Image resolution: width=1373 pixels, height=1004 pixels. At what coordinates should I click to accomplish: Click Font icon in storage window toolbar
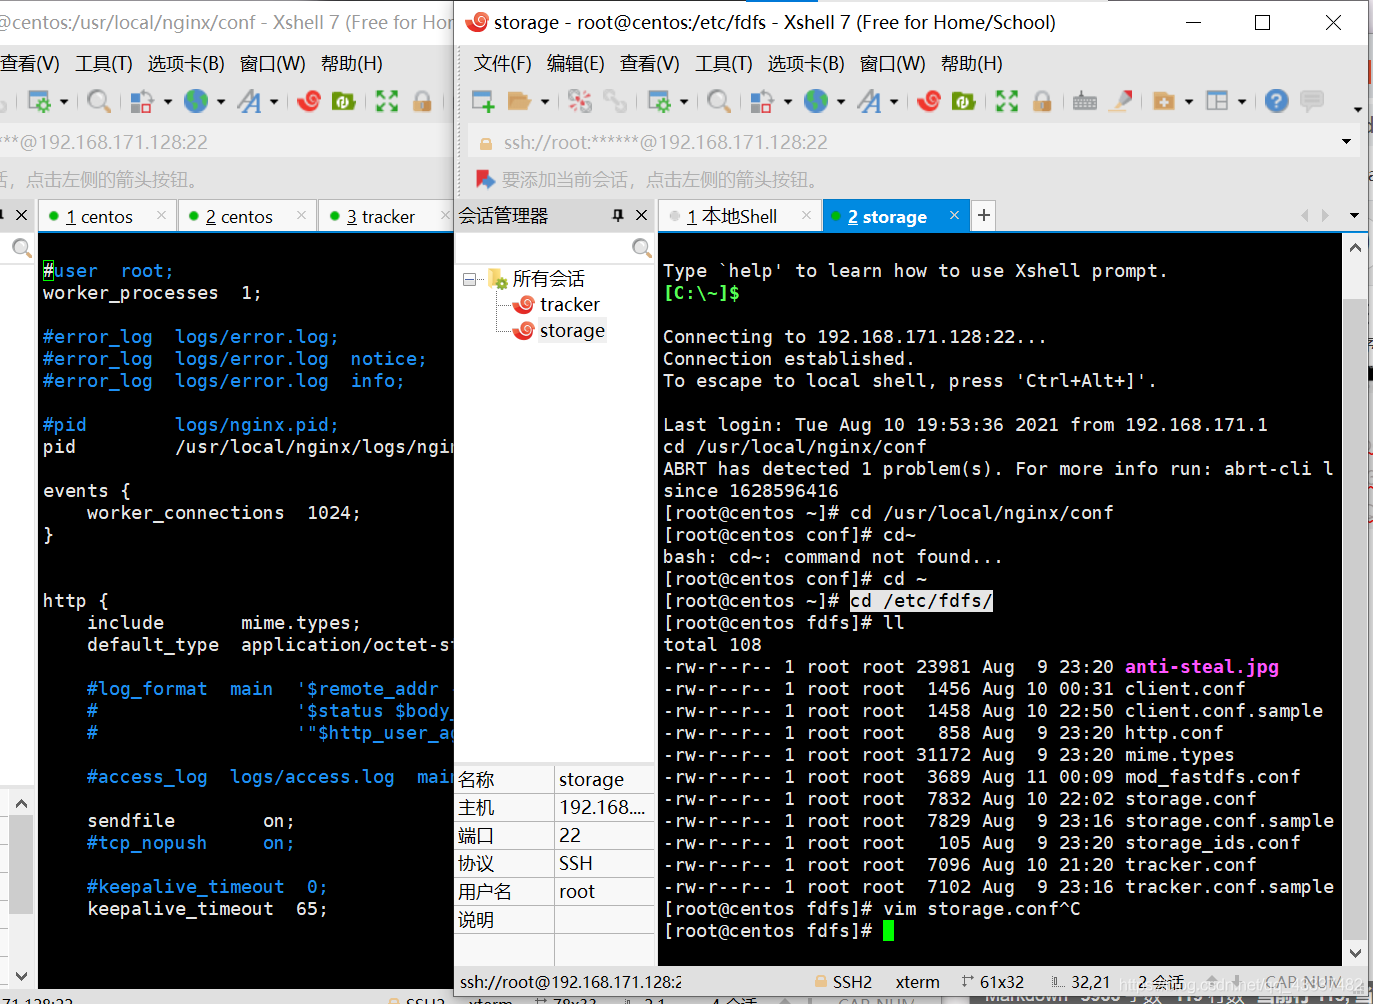coord(869,101)
